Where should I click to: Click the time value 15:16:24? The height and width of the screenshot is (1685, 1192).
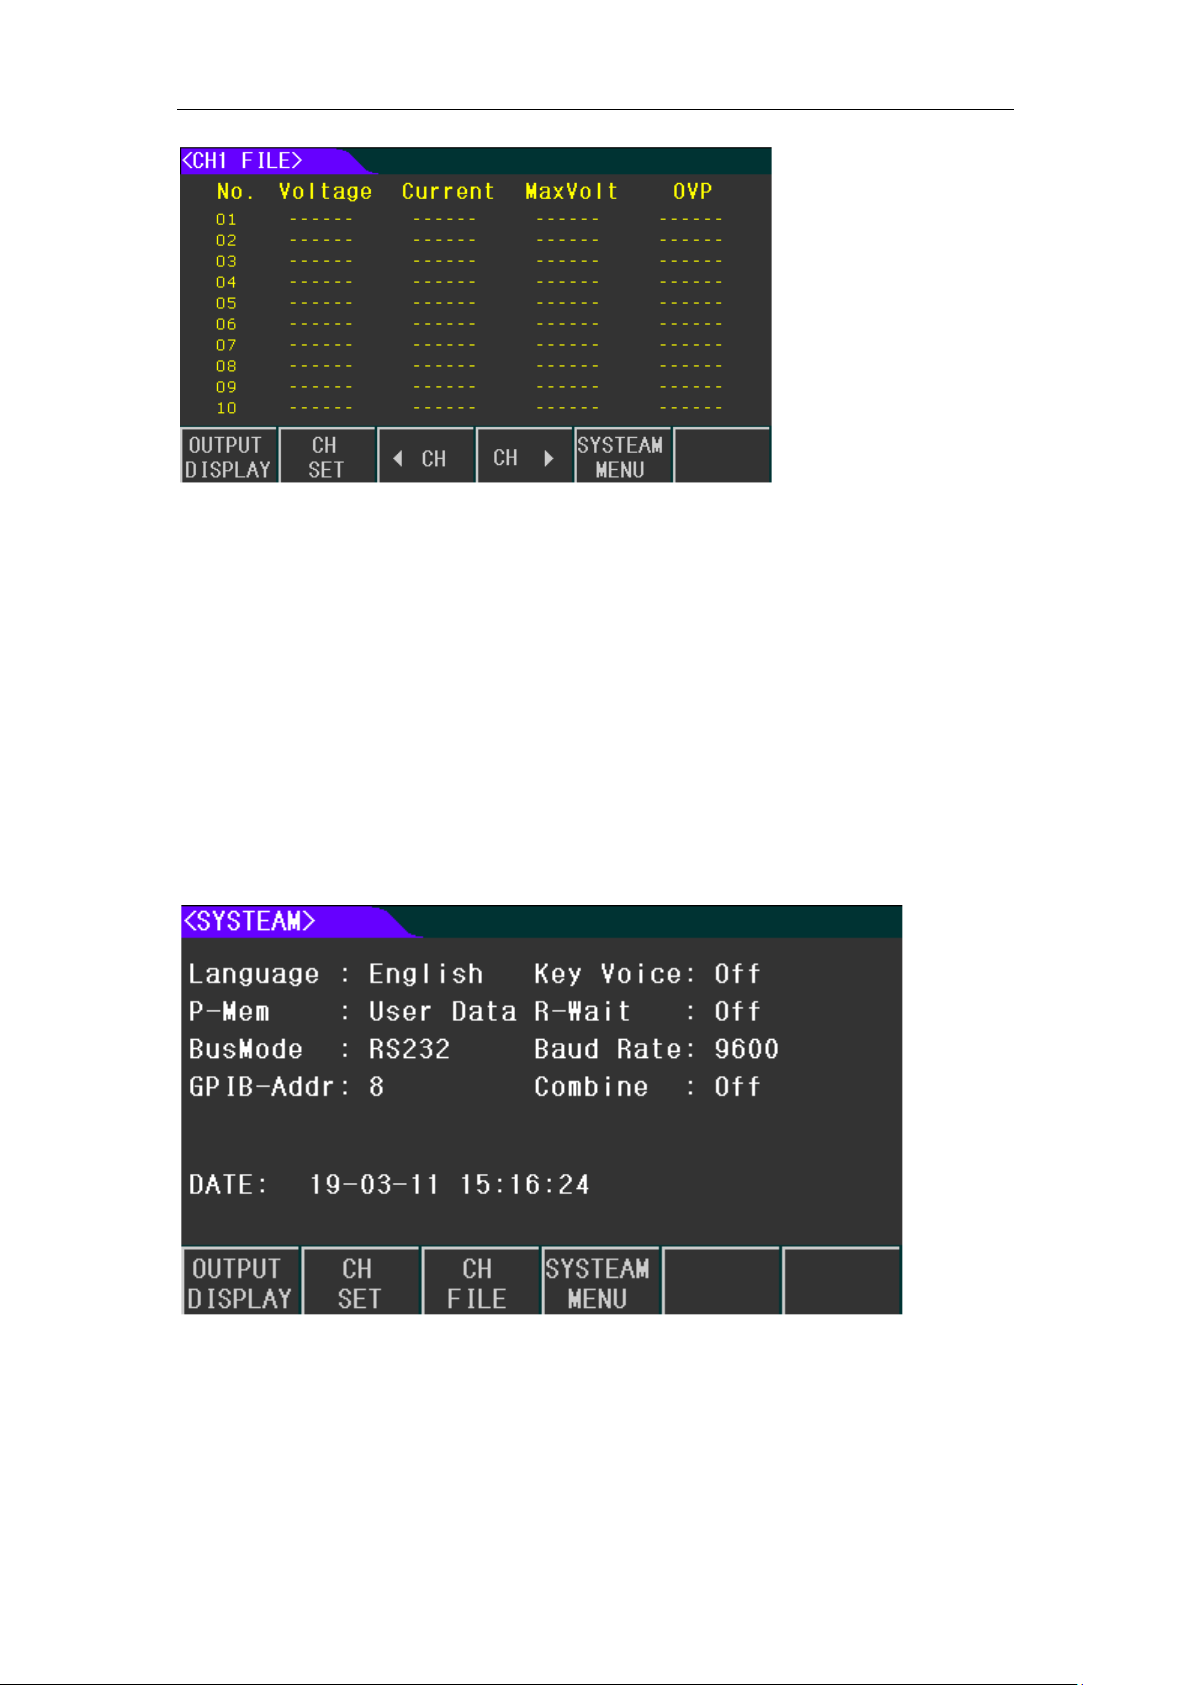525,1185
